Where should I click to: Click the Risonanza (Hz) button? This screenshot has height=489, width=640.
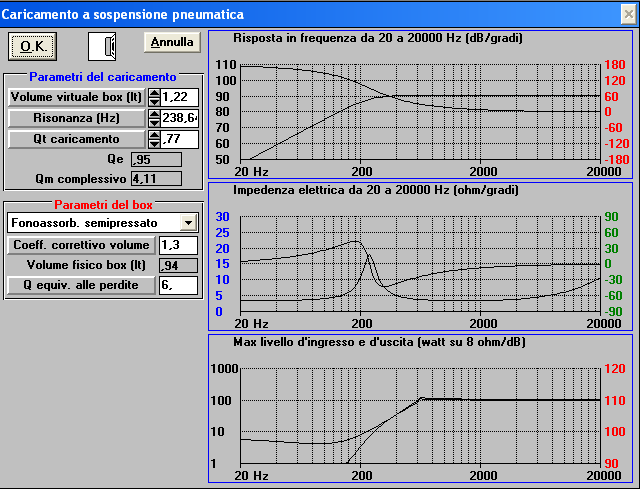point(76,118)
